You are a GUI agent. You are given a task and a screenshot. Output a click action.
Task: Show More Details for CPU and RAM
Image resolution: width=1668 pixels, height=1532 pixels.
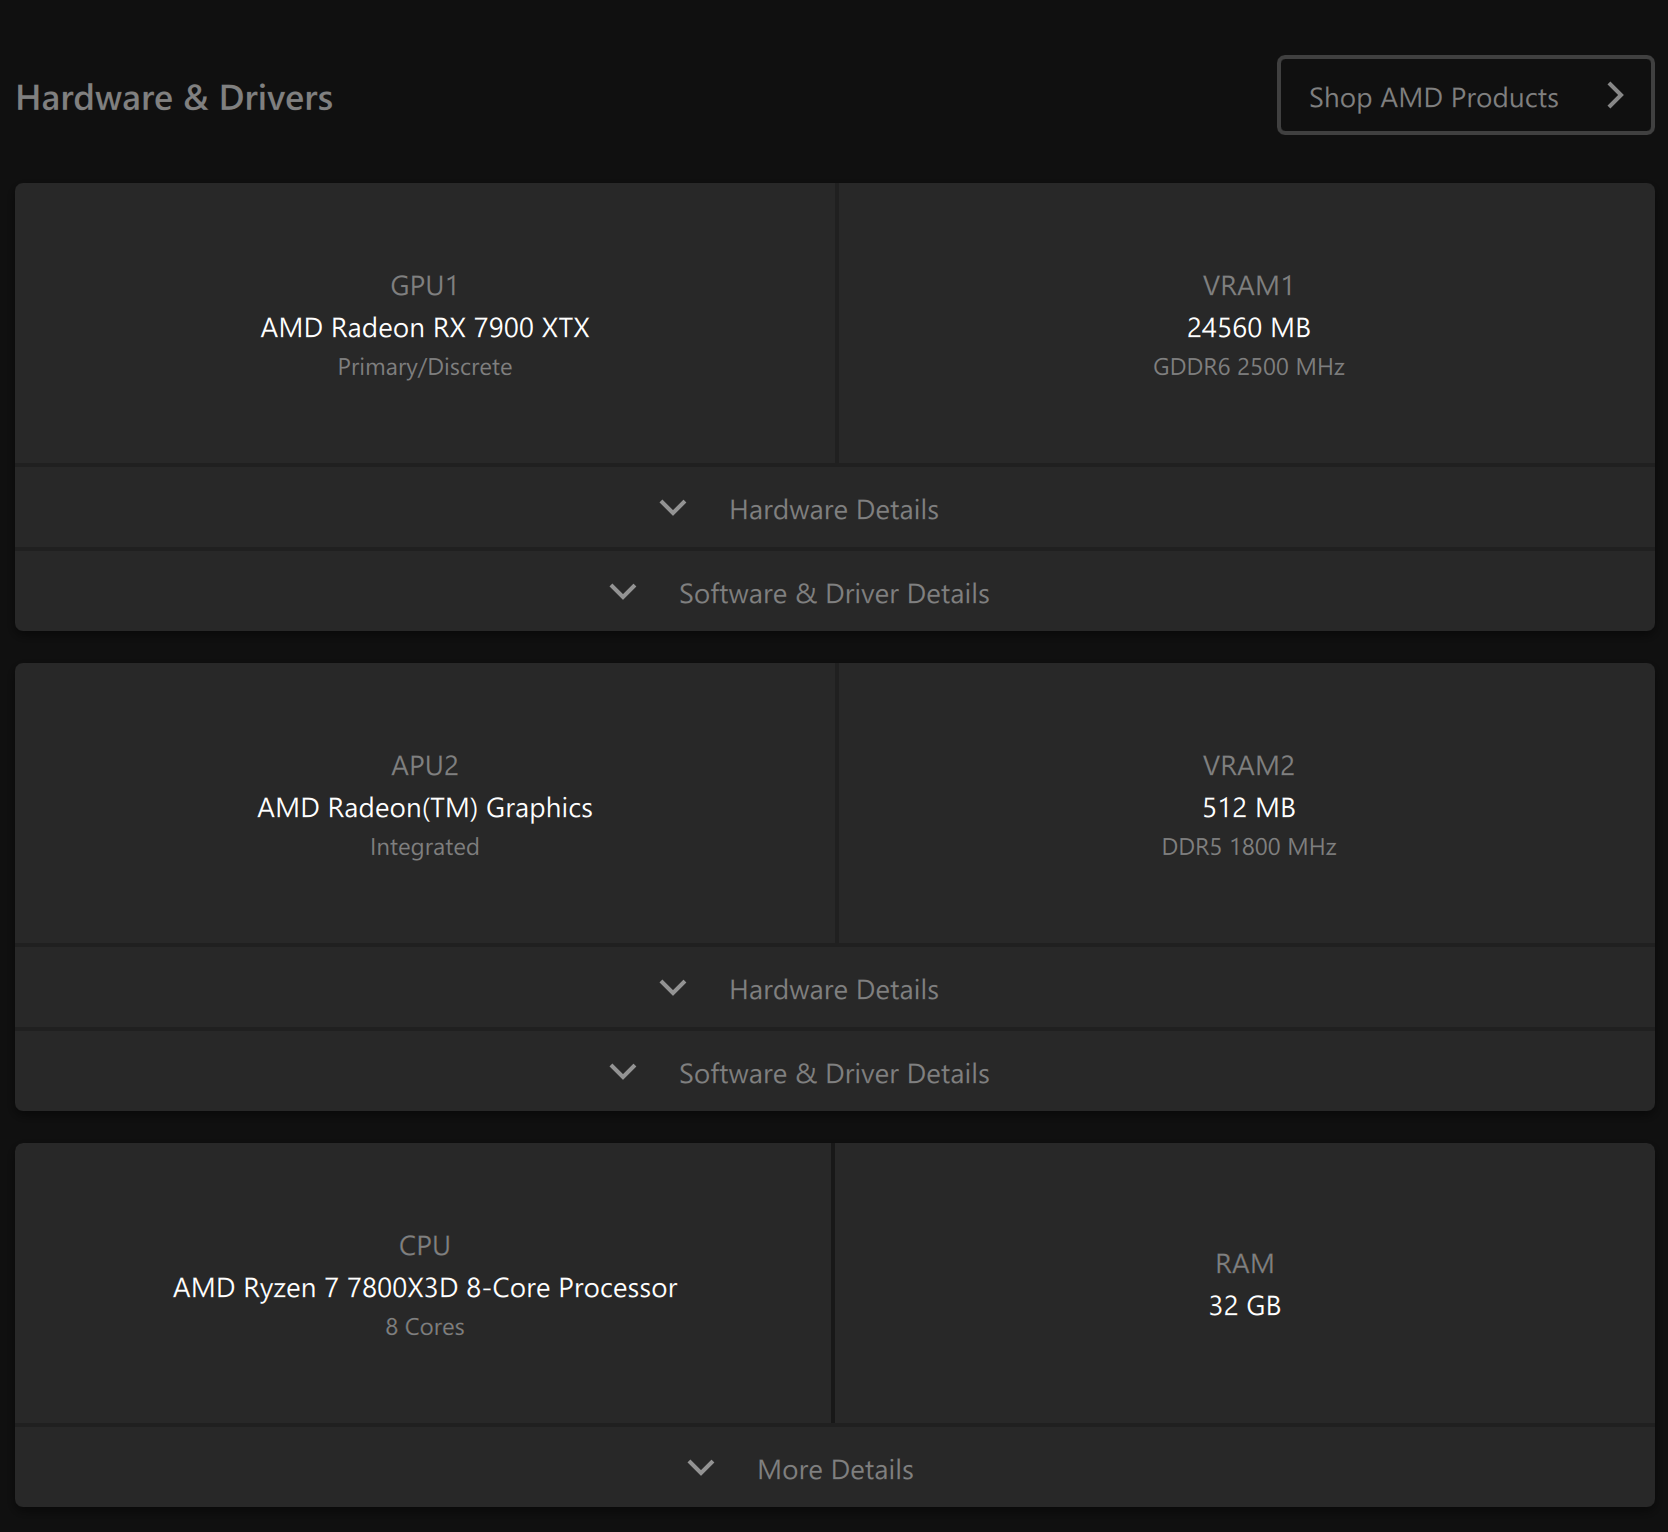coord(835,1468)
